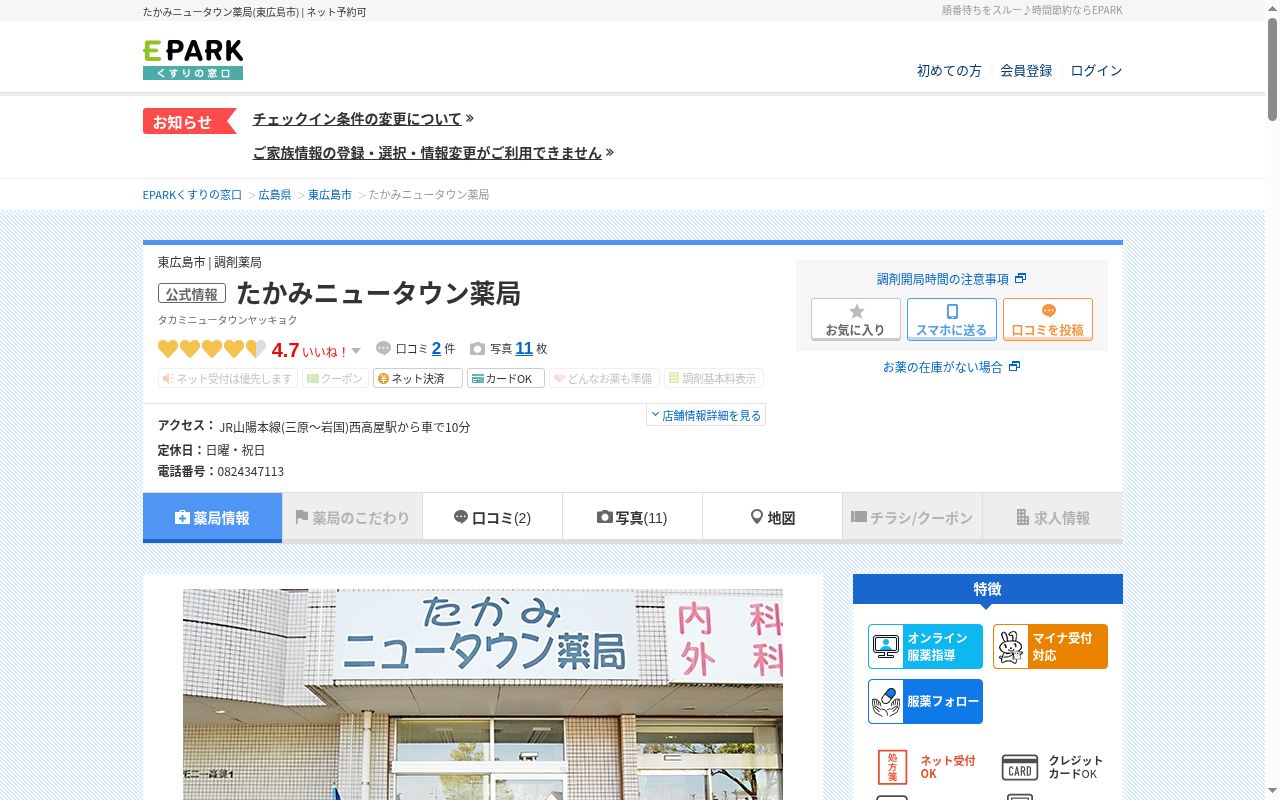Click the speech bubble icon in 口コミを投稿 button
The width and height of the screenshot is (1280, 800).
click(x=1048, y=311)
